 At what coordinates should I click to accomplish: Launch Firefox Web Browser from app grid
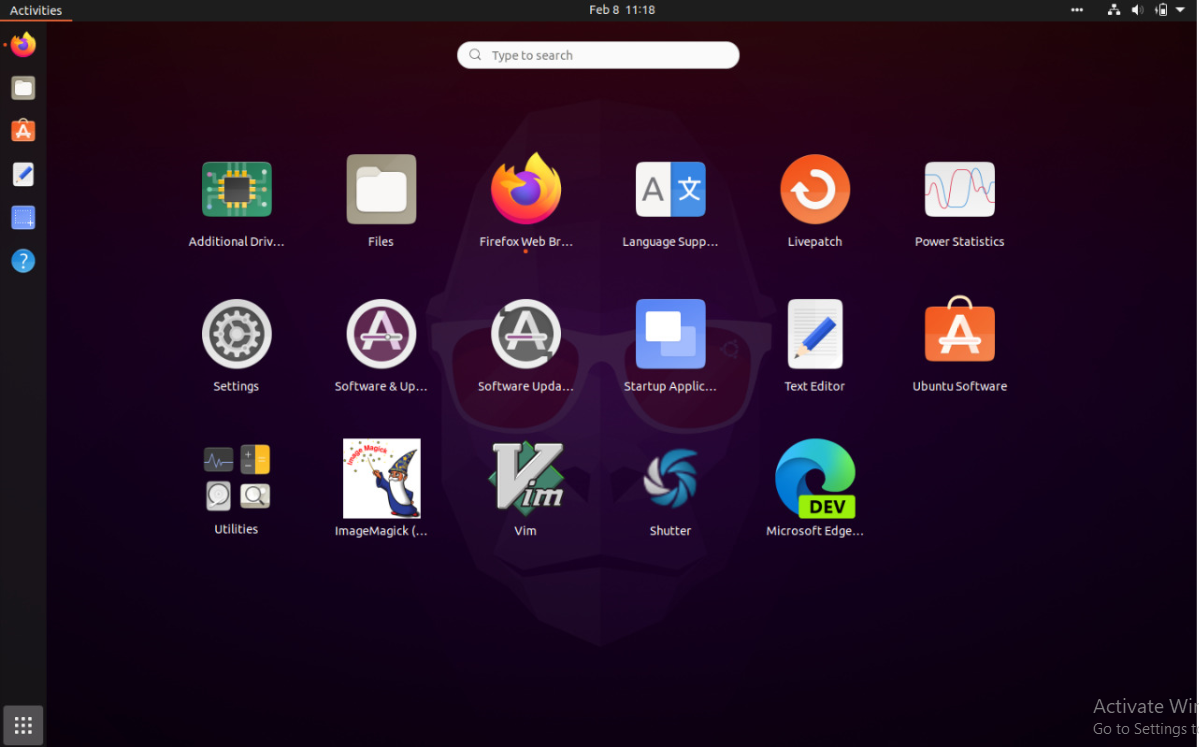tap(525, 190)
